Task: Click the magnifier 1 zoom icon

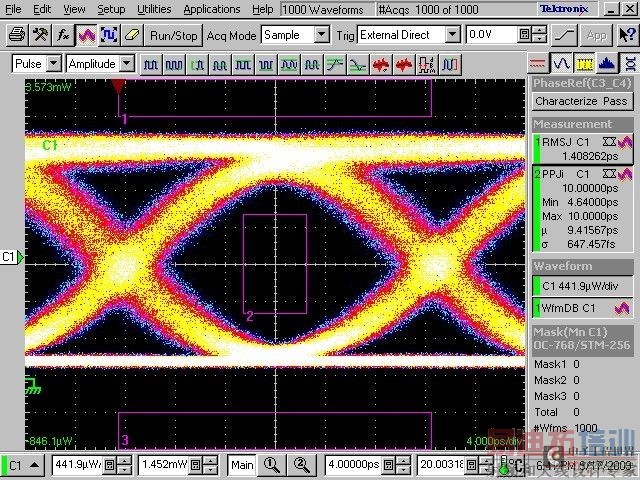Action: 271,465
